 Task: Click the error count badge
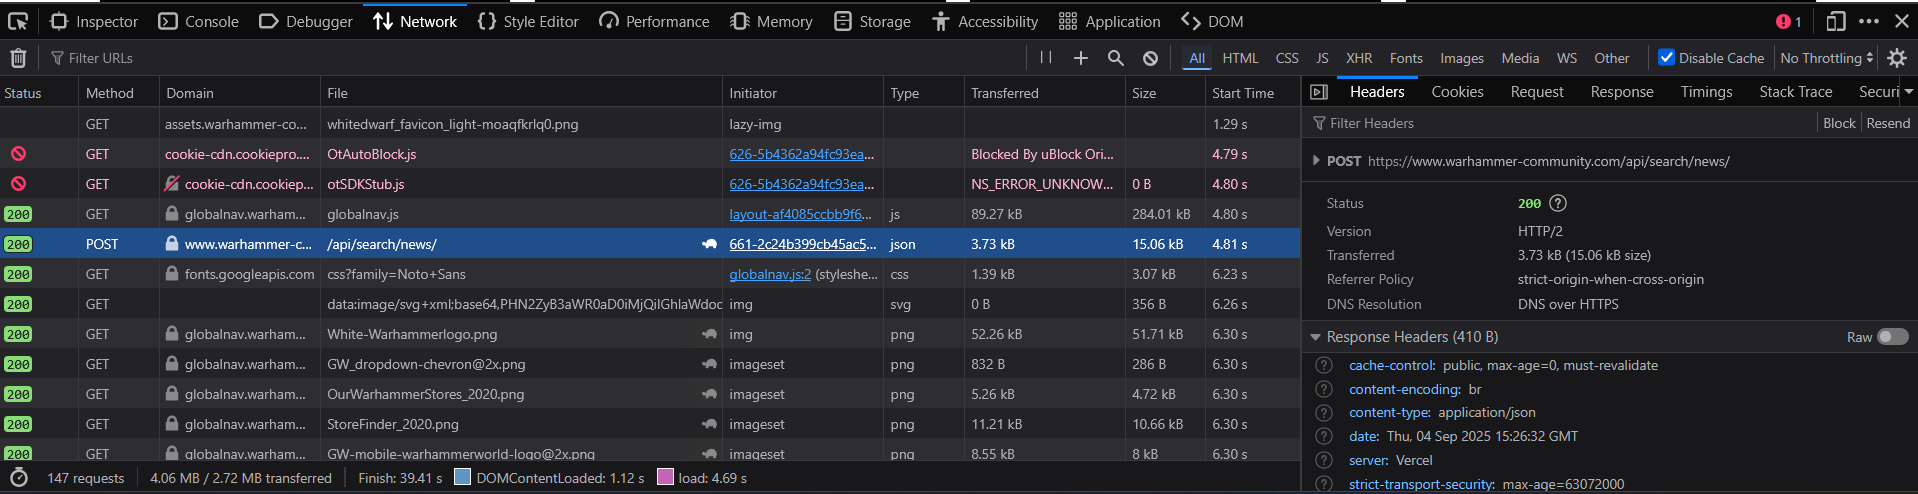tap(1789, 21)
